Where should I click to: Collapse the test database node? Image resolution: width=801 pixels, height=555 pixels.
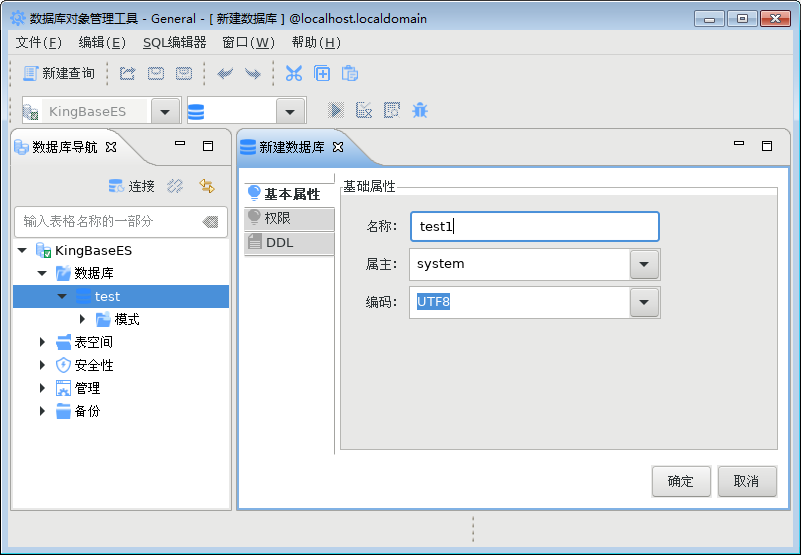tap(62, 296)
